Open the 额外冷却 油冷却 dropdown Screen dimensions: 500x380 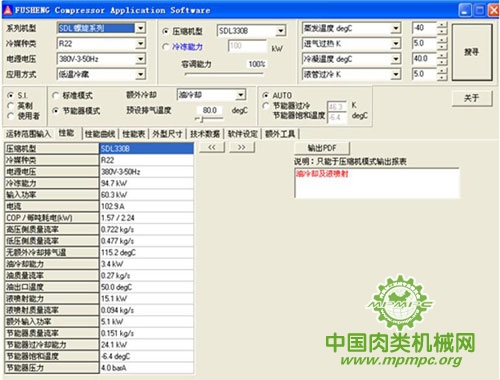(x=241, y=95)
